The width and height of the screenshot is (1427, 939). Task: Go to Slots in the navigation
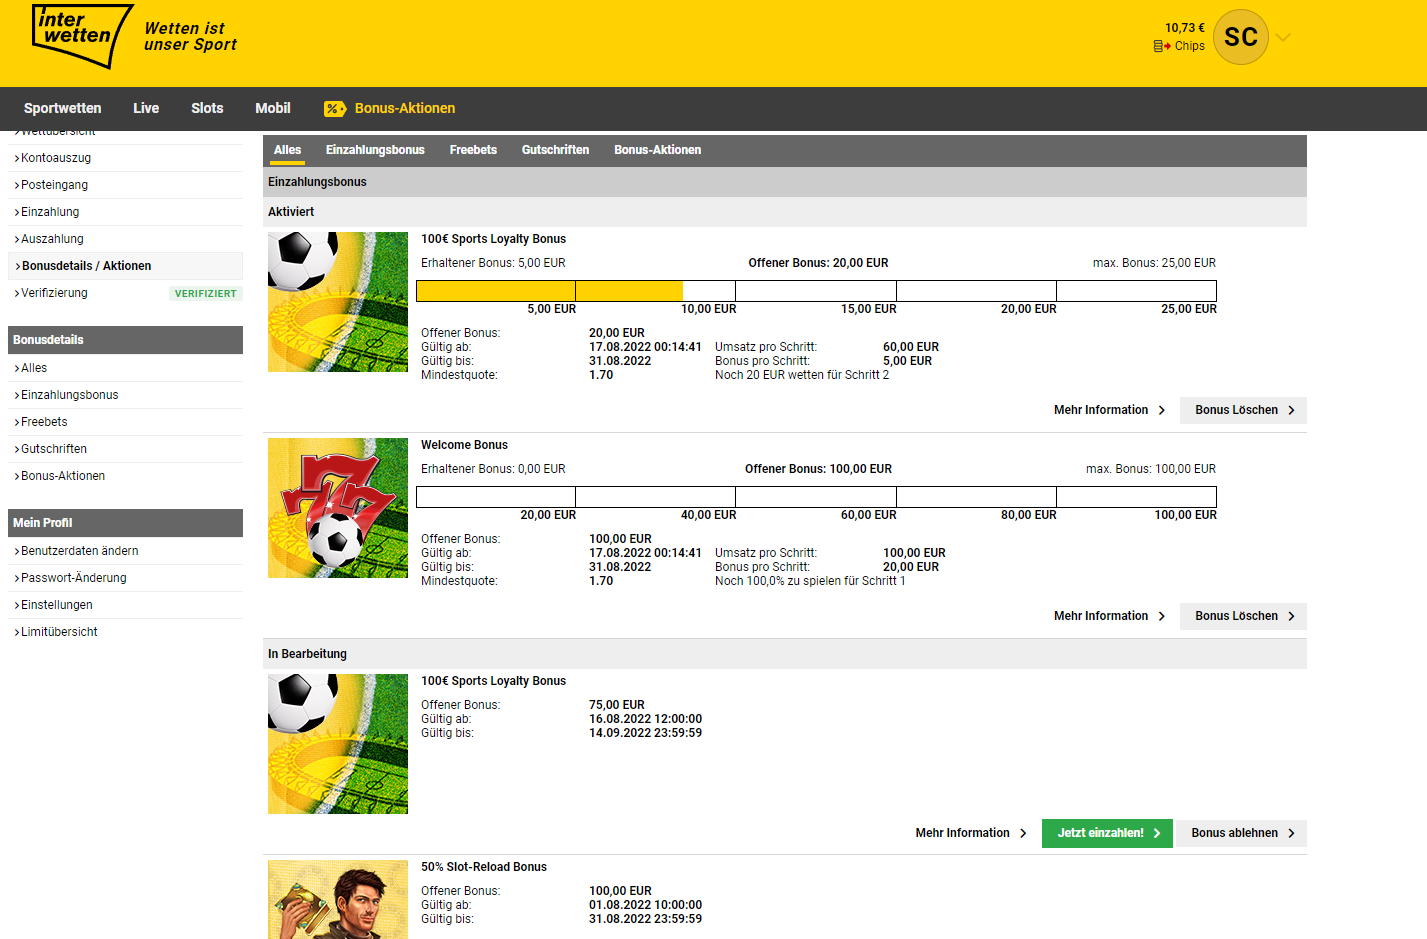(207, 108)
